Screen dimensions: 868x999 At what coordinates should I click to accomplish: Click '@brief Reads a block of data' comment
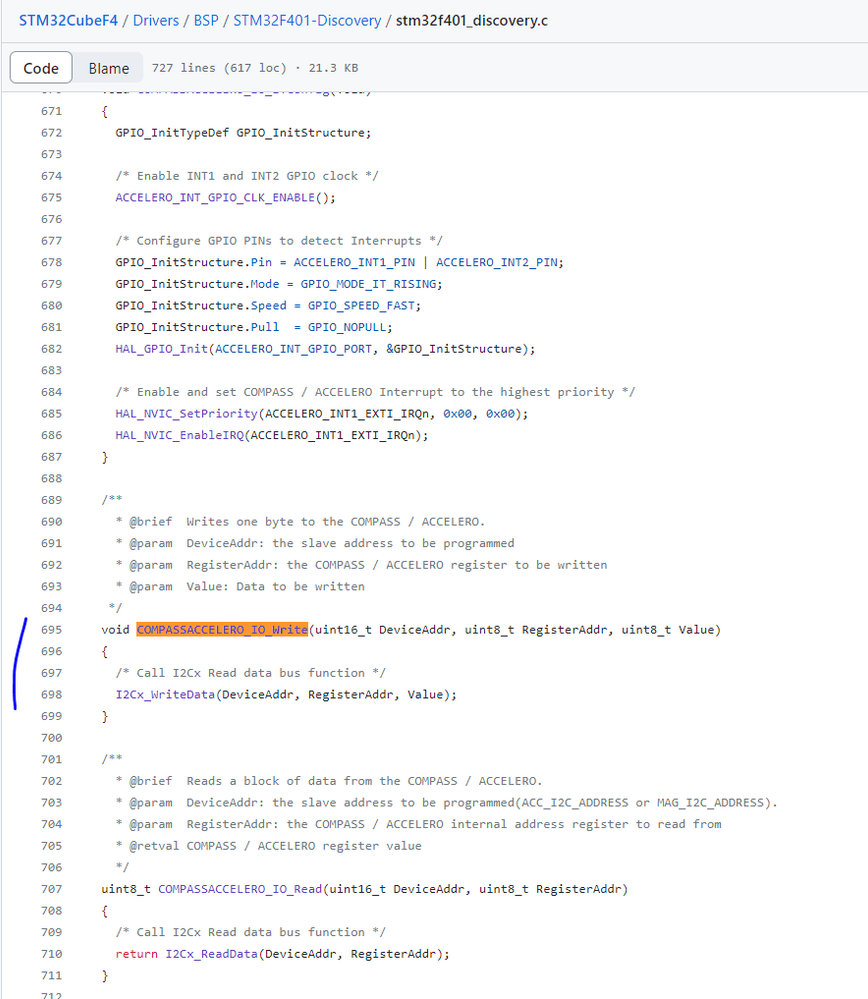(x=329, y=781)
